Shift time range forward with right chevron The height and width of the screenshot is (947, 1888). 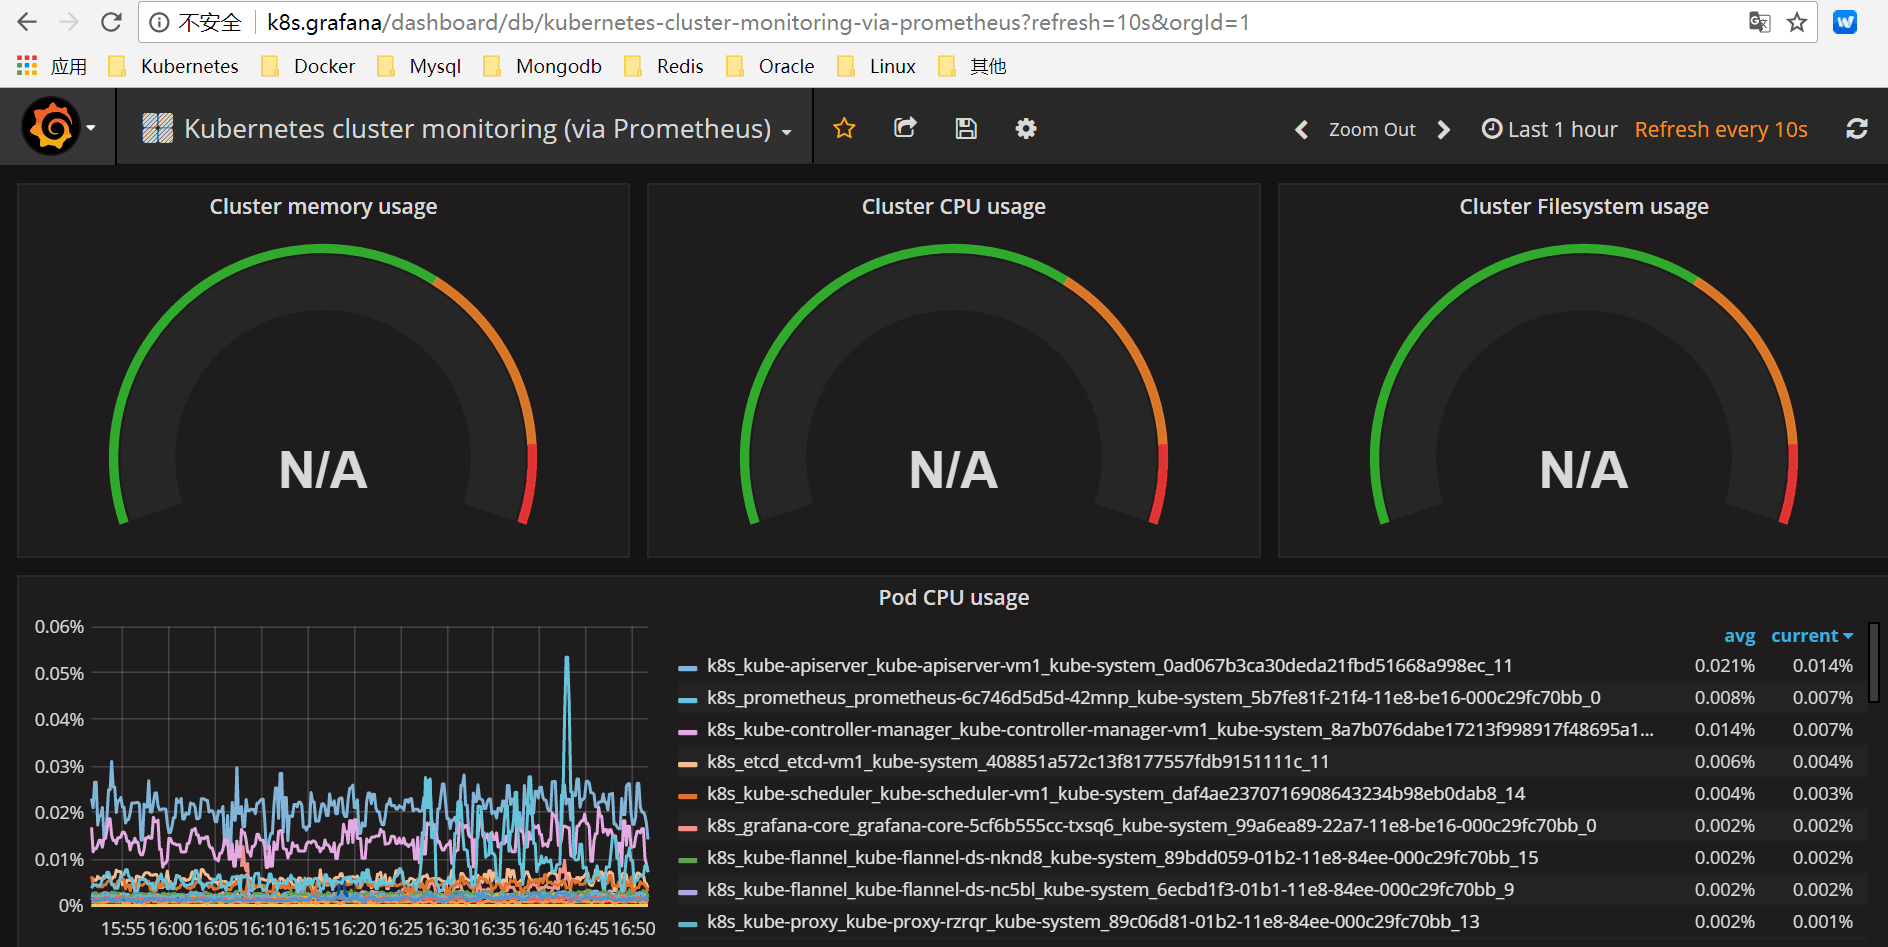click(1443, 130)
